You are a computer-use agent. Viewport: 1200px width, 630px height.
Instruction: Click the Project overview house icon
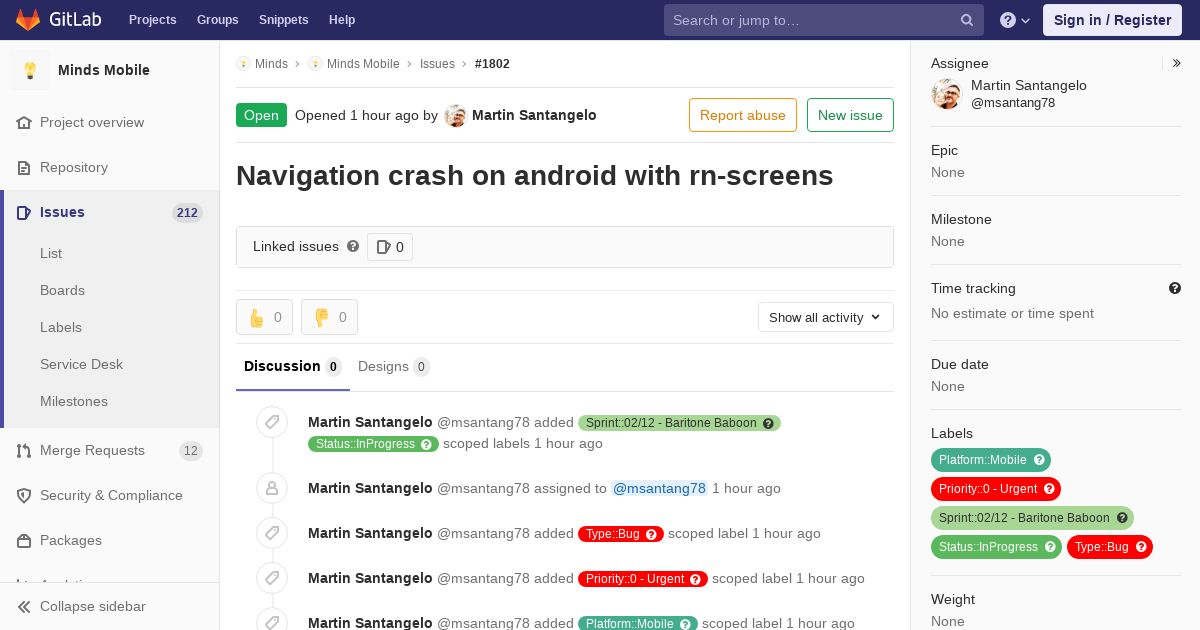[x=24, y=122]
